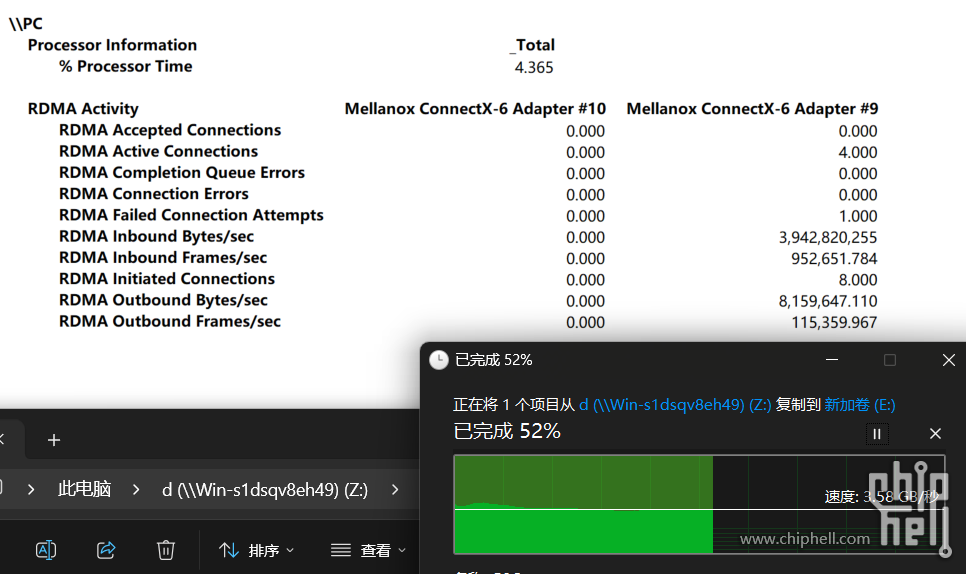The width and height of the screenshot is (966, 574).
Task: Click the share icon in Explorer toolbar
Action: pos(106,549)
